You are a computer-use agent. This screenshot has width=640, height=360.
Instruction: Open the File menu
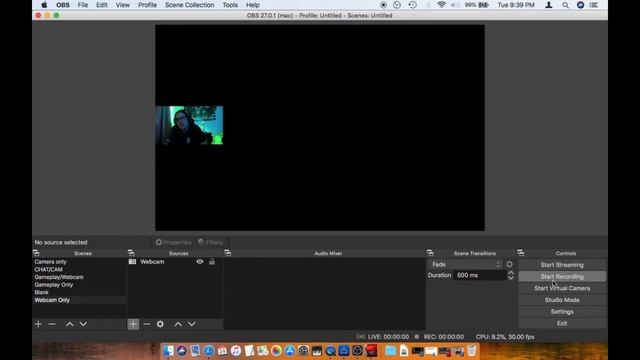83,5
